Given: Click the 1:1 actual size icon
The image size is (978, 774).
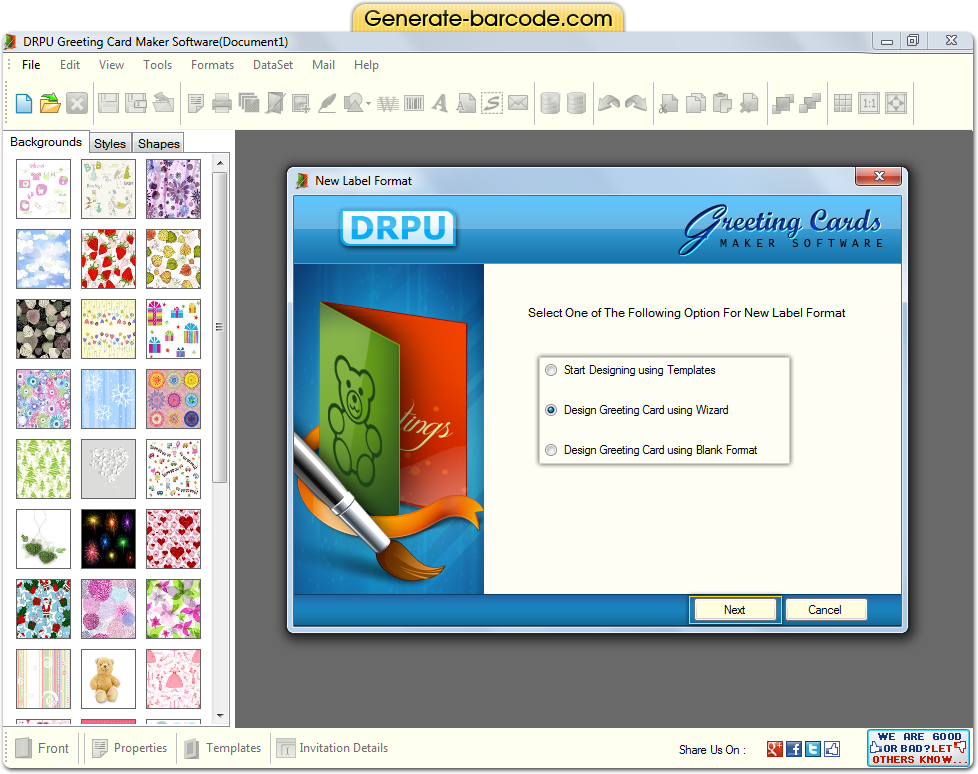Looking at the screenshot, I should coord(869,103).
